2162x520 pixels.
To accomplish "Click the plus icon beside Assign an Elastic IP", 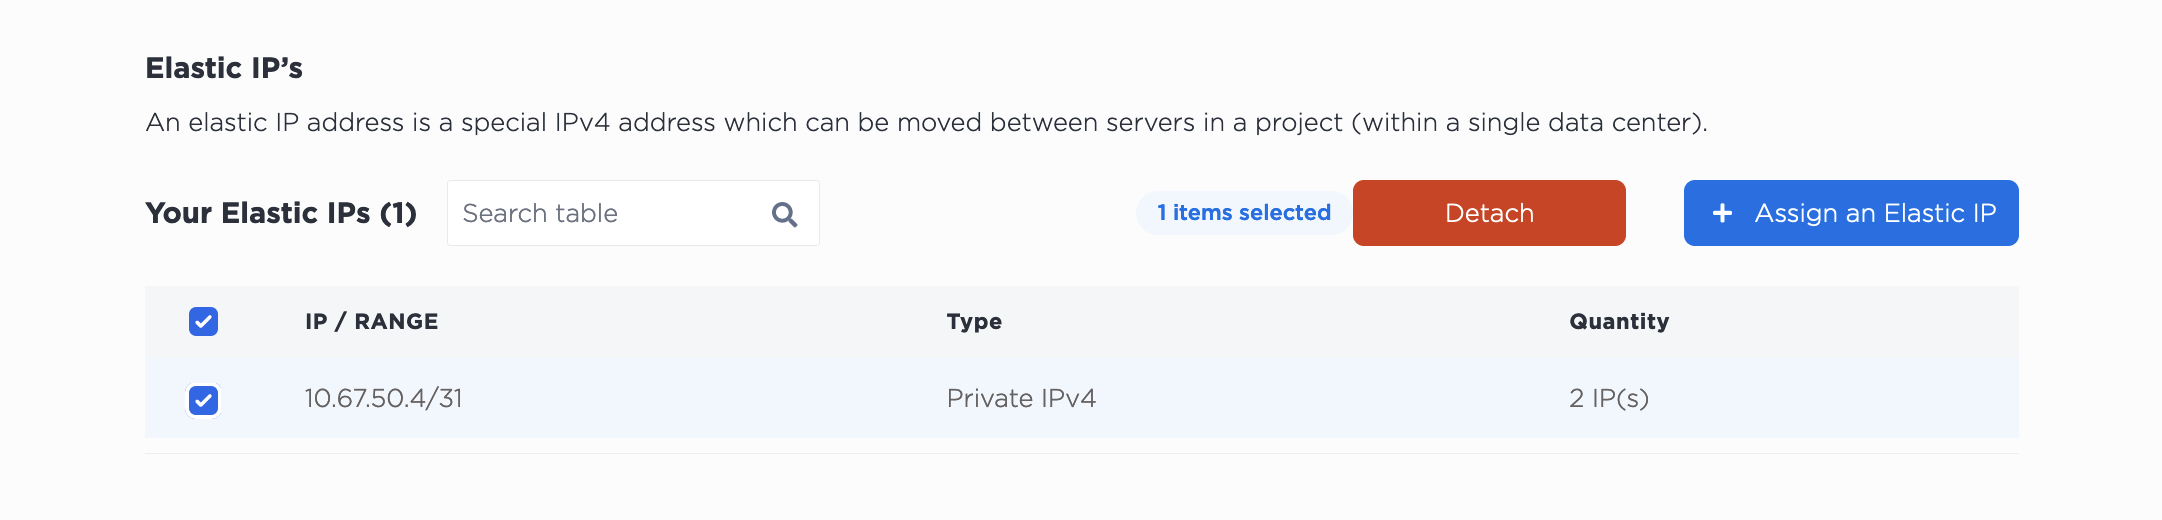I will tap(1722, 213).
